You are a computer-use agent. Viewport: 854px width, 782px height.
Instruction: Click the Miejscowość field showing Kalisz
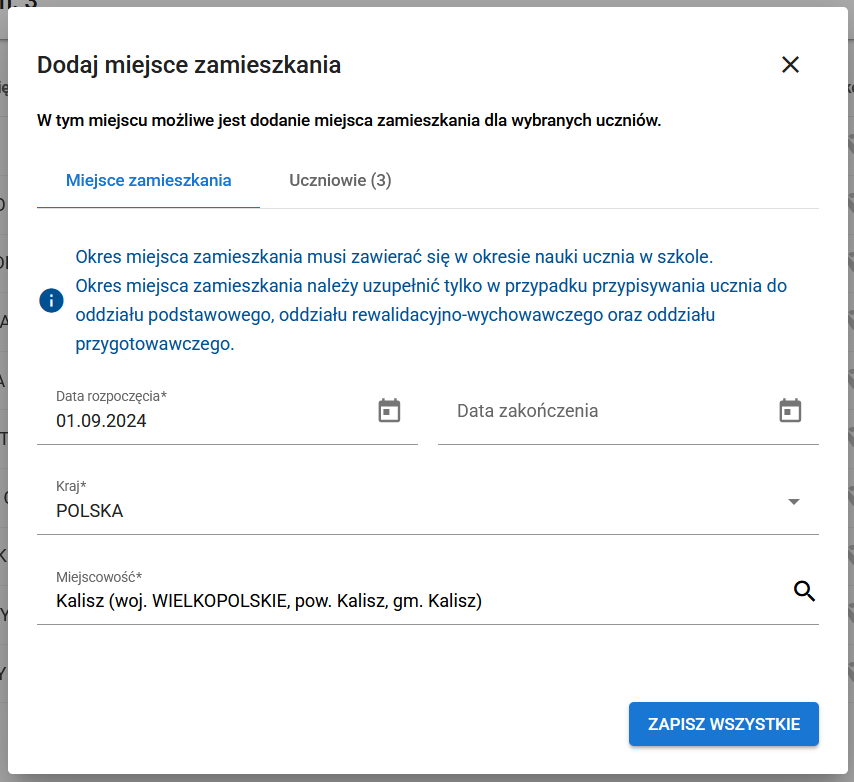click(268, 600)
